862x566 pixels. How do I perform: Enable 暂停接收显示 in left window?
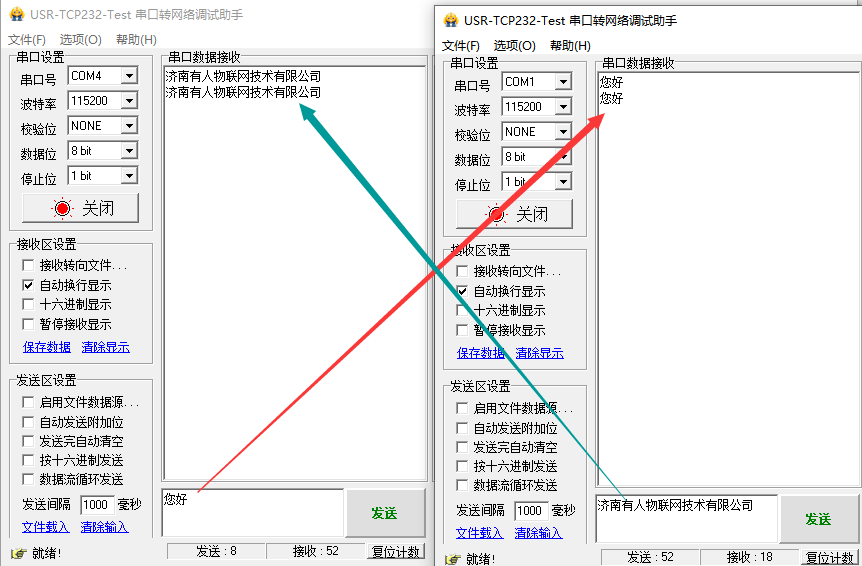[x=28, y=324]
